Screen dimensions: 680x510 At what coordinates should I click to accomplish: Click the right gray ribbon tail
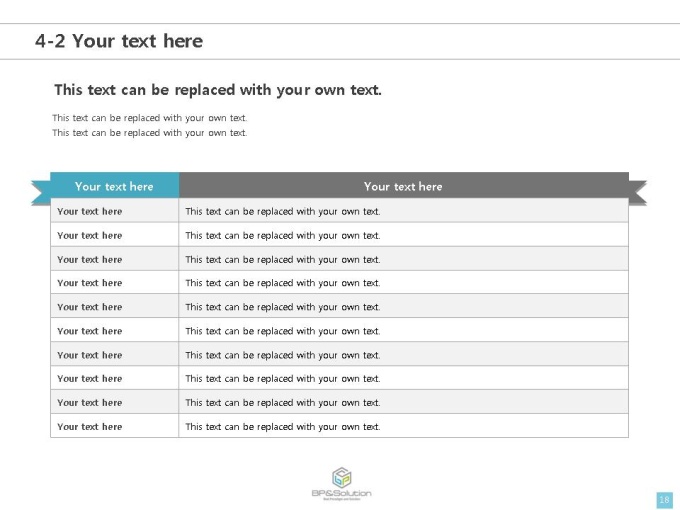click(638, 193)
